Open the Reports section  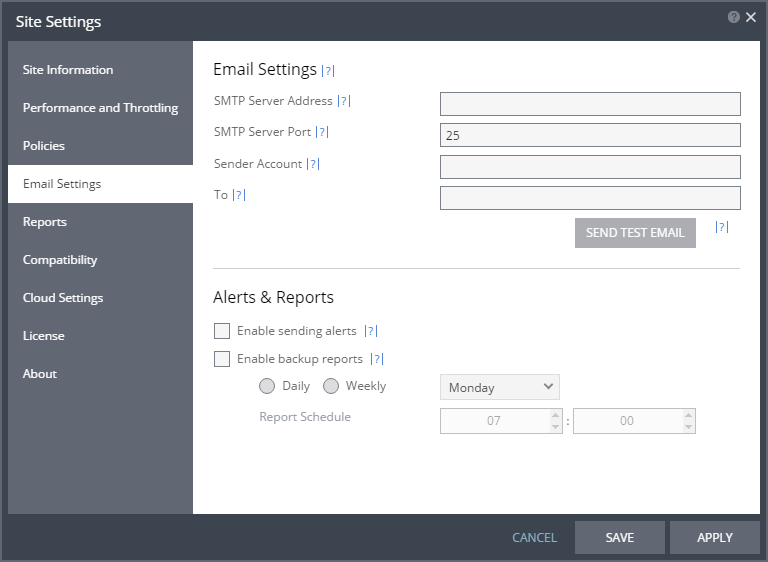(100, 222)
